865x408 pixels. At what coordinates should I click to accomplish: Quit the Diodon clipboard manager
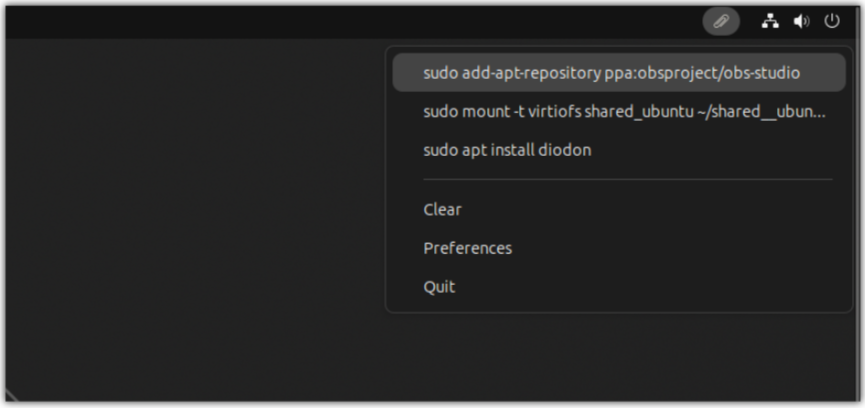tap(439, 287)
